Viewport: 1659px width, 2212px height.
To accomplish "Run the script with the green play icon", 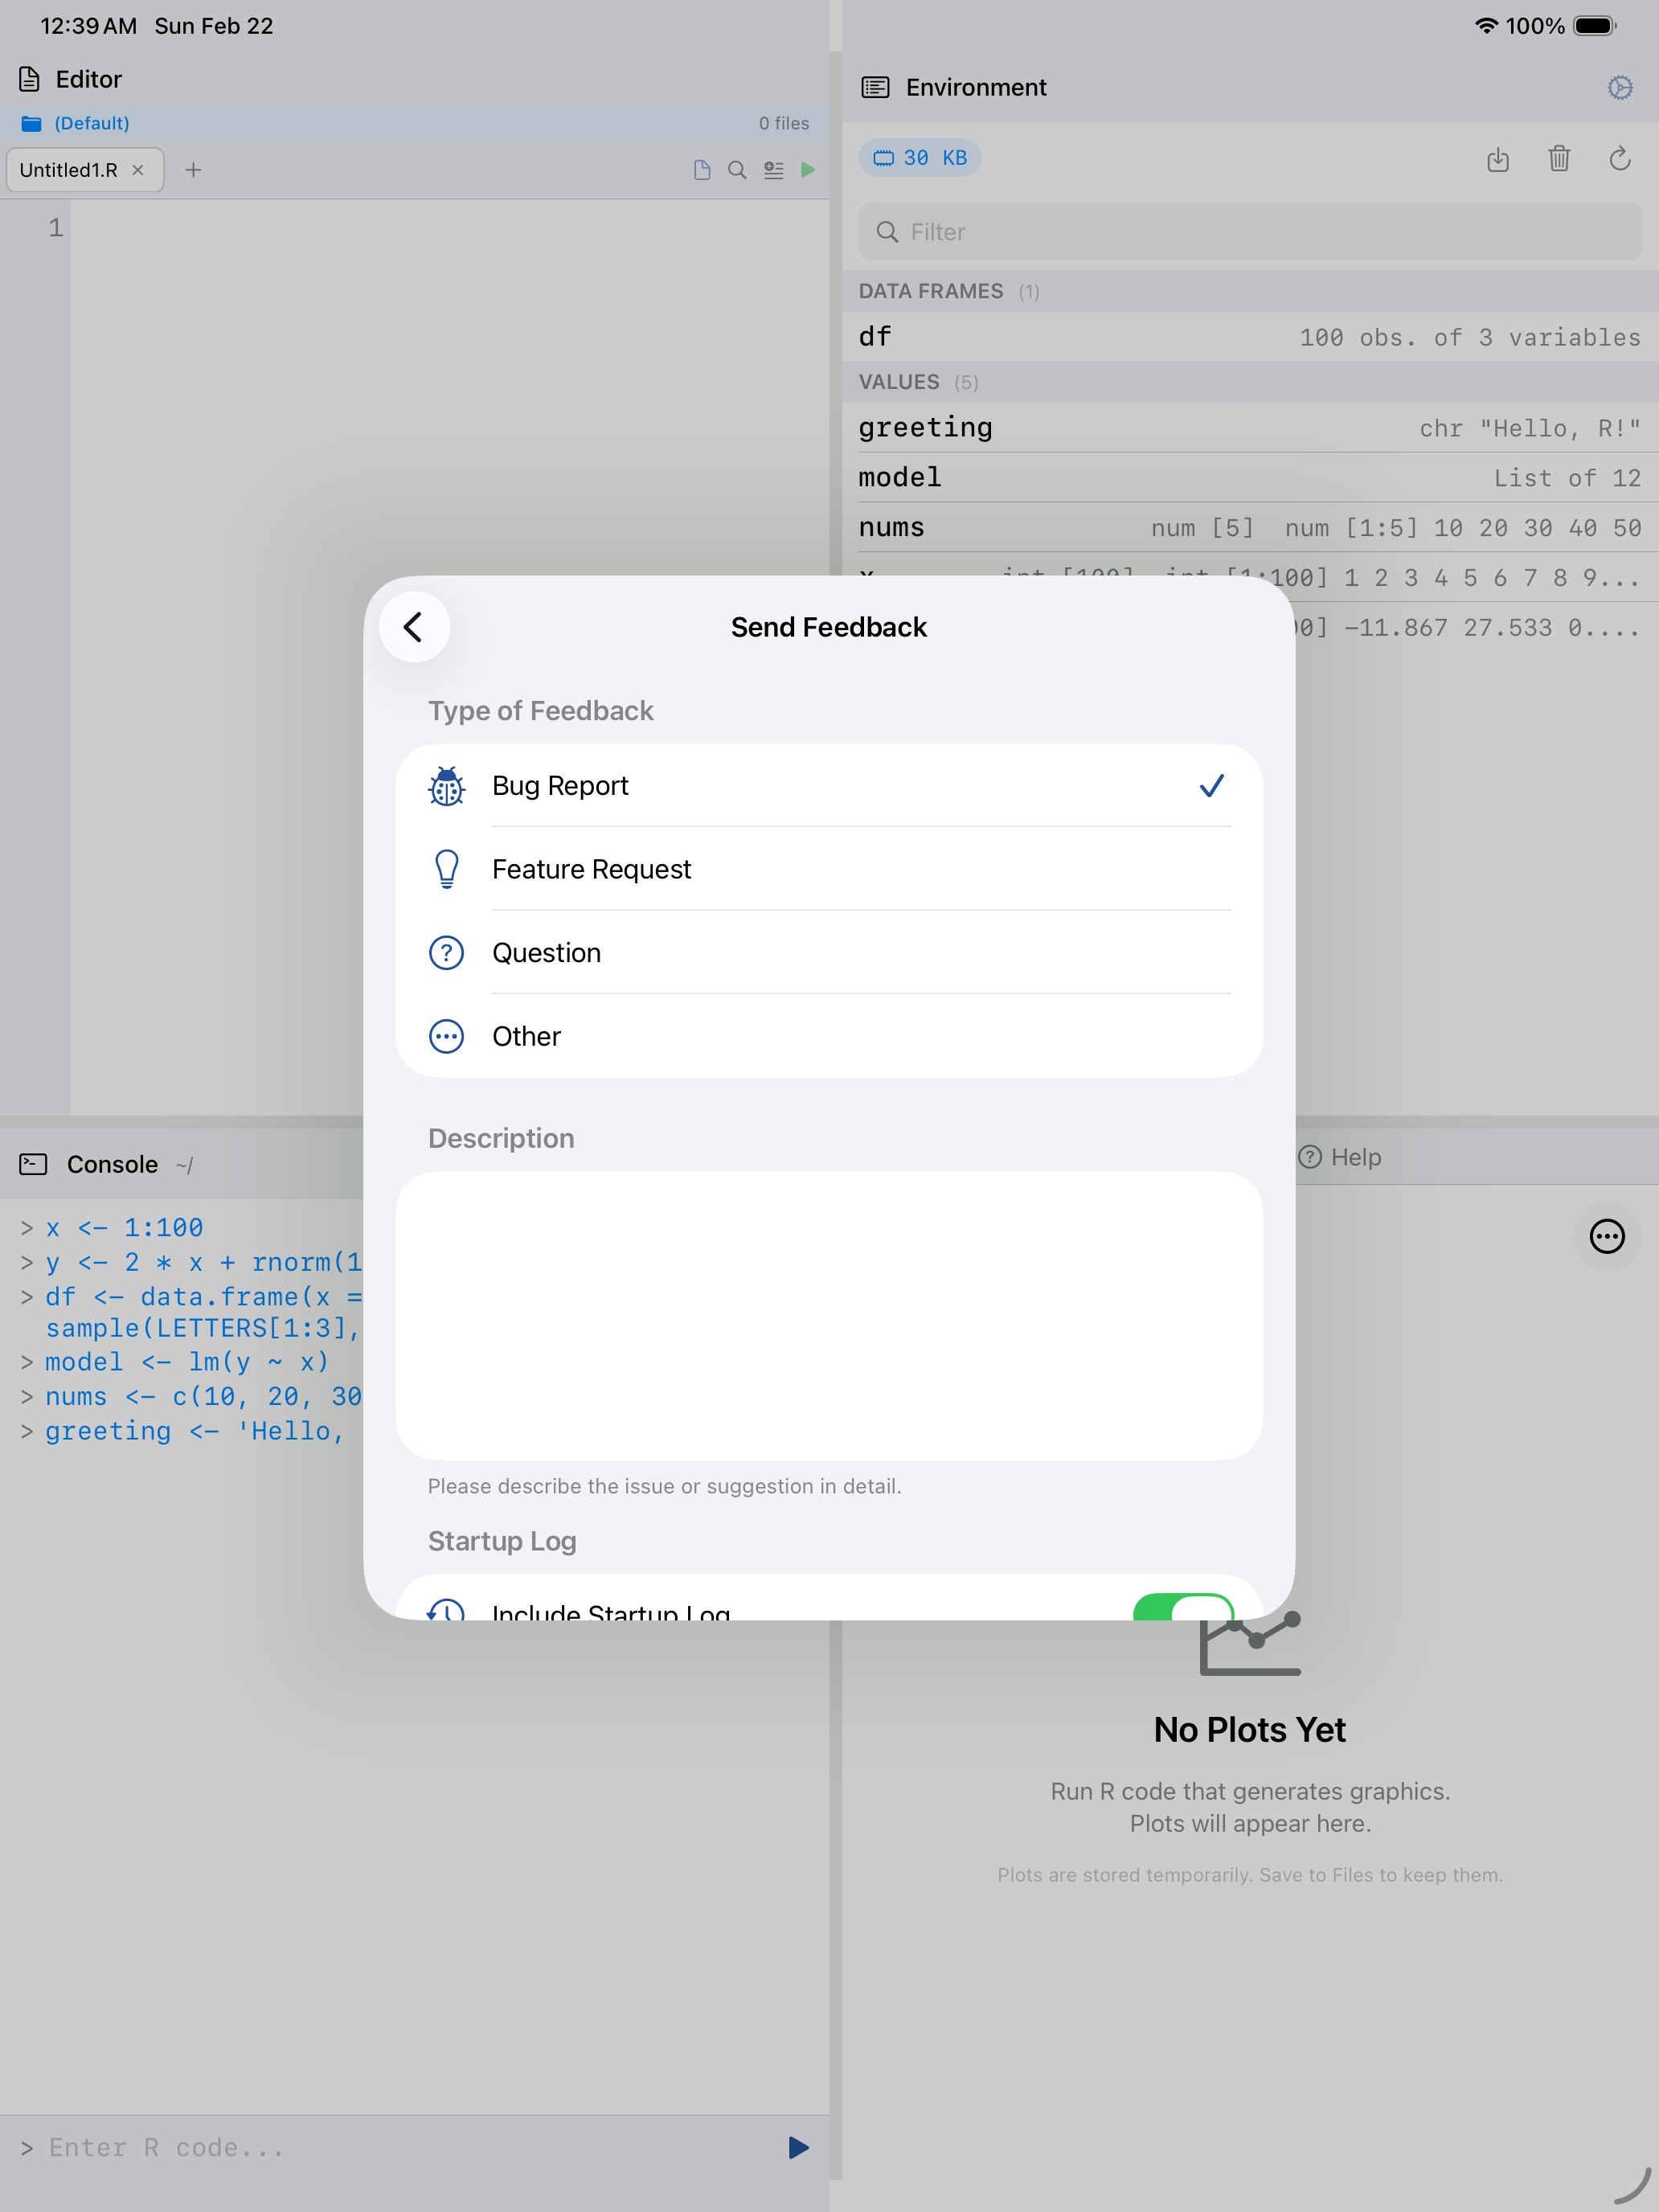I will click(x=808, y=170).
